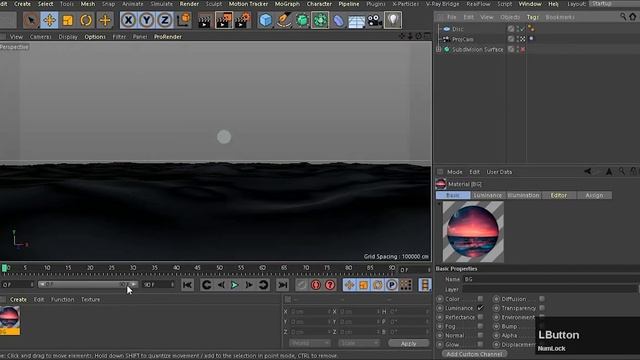Toggle the position key P button
This screenshot has height=360, width=640.
[x=391, y=285]
